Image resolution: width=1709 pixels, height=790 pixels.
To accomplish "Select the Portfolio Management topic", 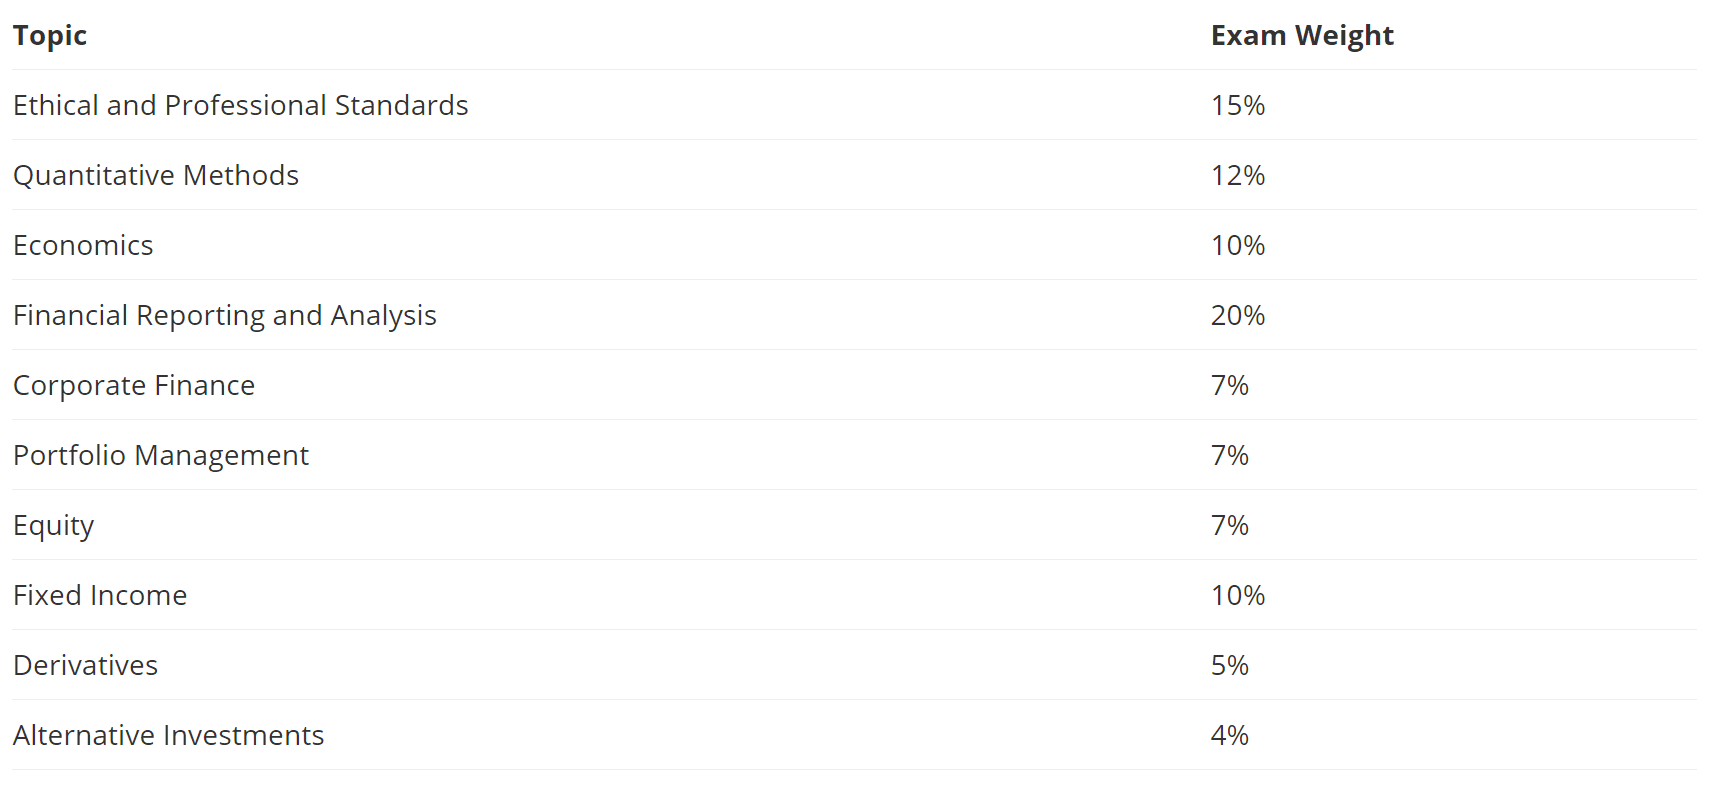I will pyautogui.click(x=161, y=456).
